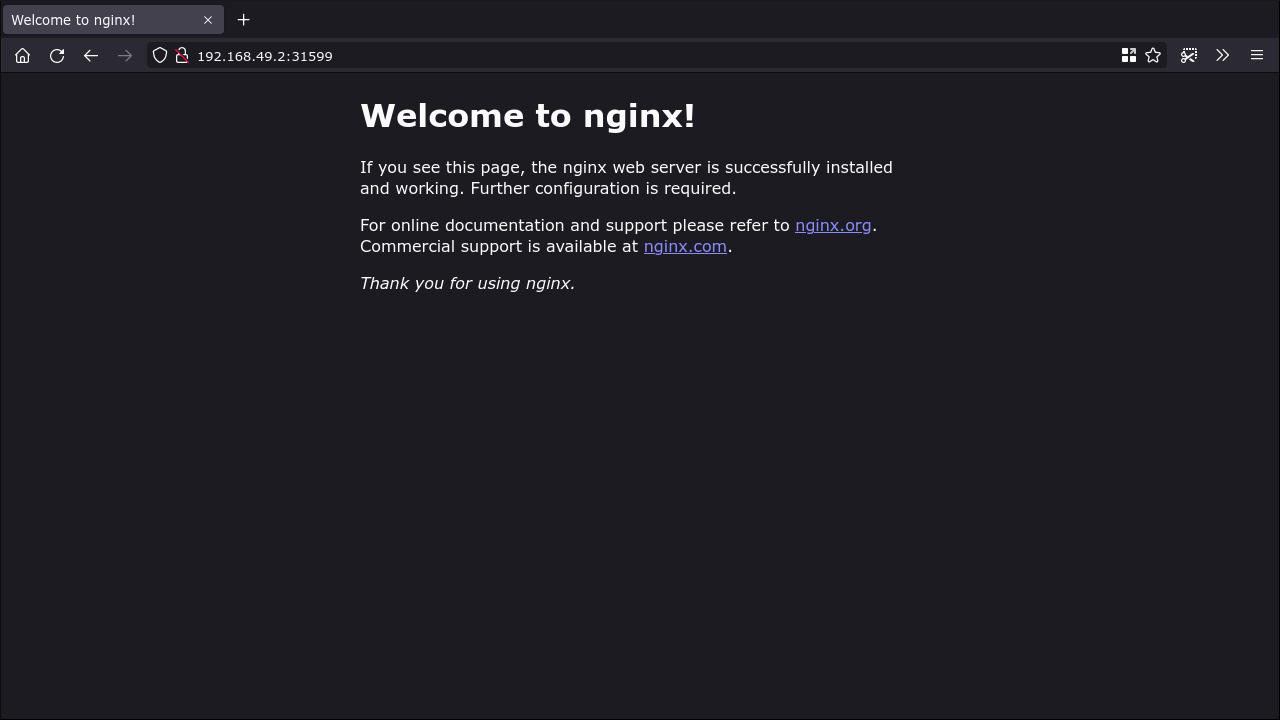View insecure connection padlock details

coord(182,56)
